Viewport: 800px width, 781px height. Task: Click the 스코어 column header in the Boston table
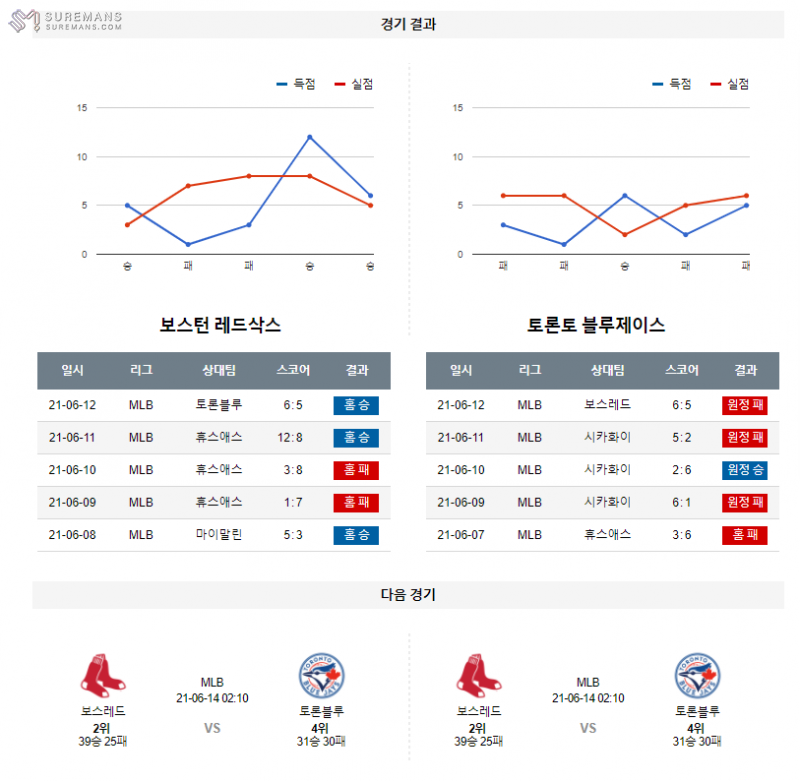tap(293, 370)
